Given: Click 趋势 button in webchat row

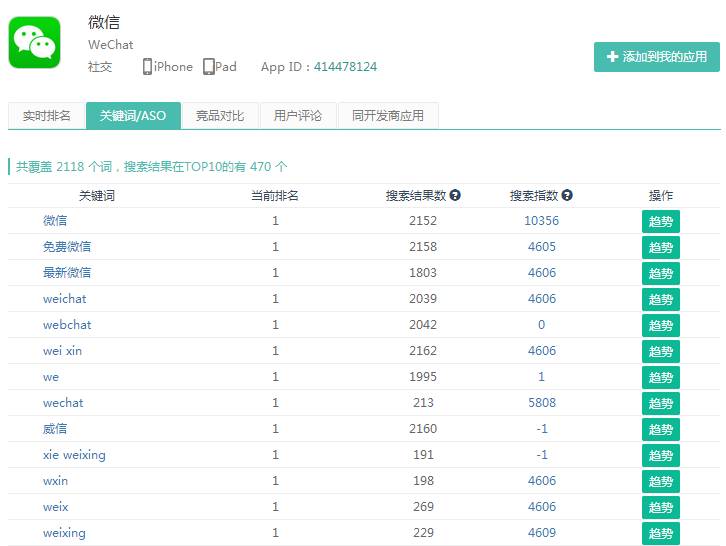Looking at the screenshot, I should [661, 326].
